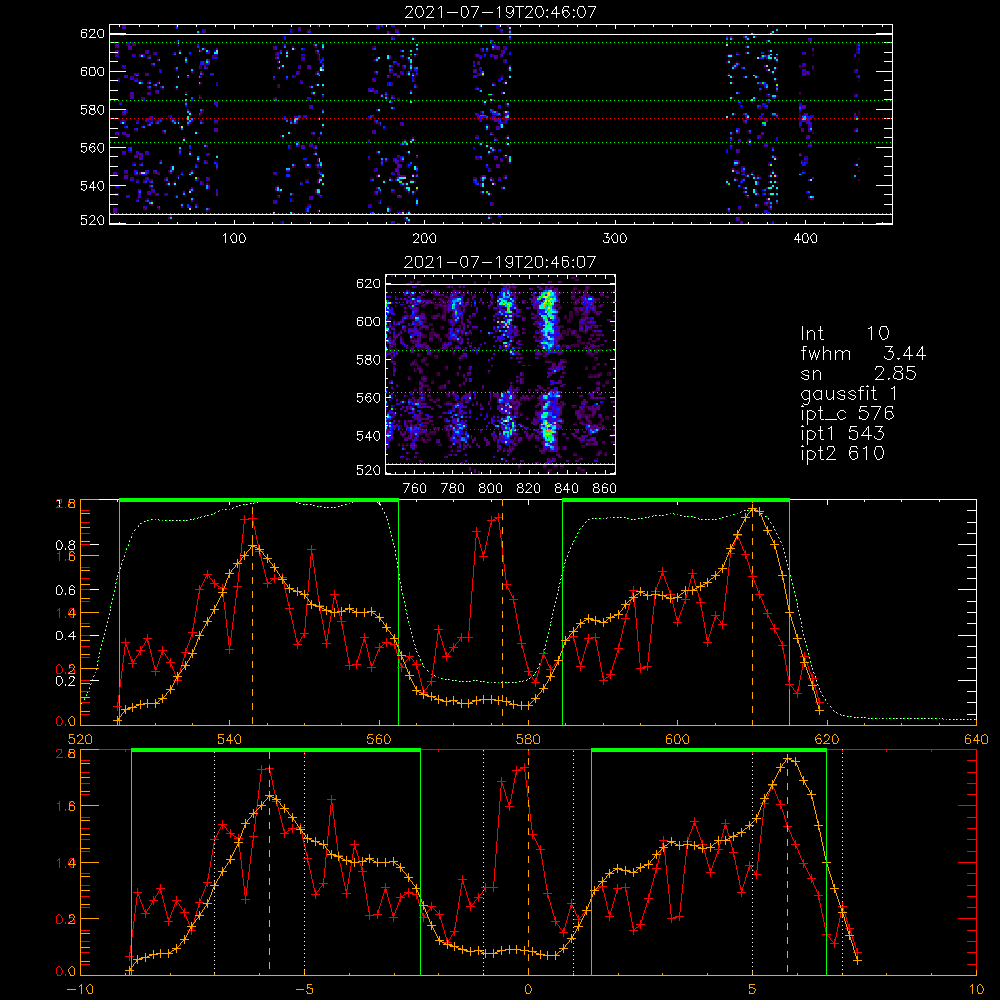Select the "sn 2.85" parameter text

858,373
